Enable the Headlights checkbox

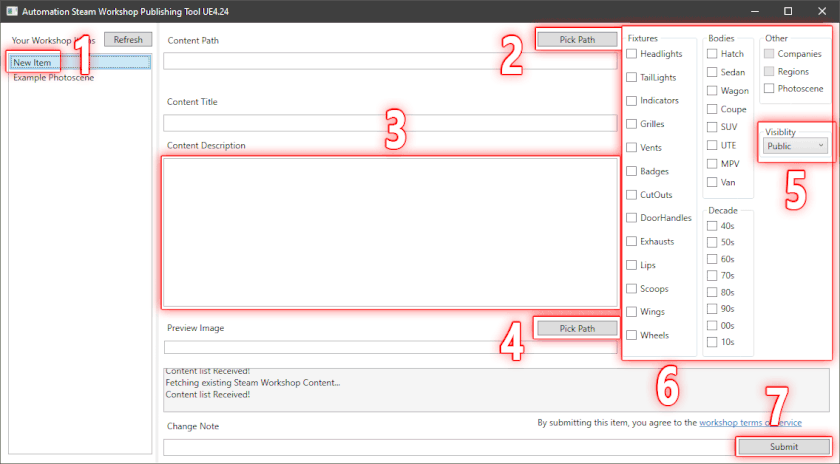[x=632, y=54]
